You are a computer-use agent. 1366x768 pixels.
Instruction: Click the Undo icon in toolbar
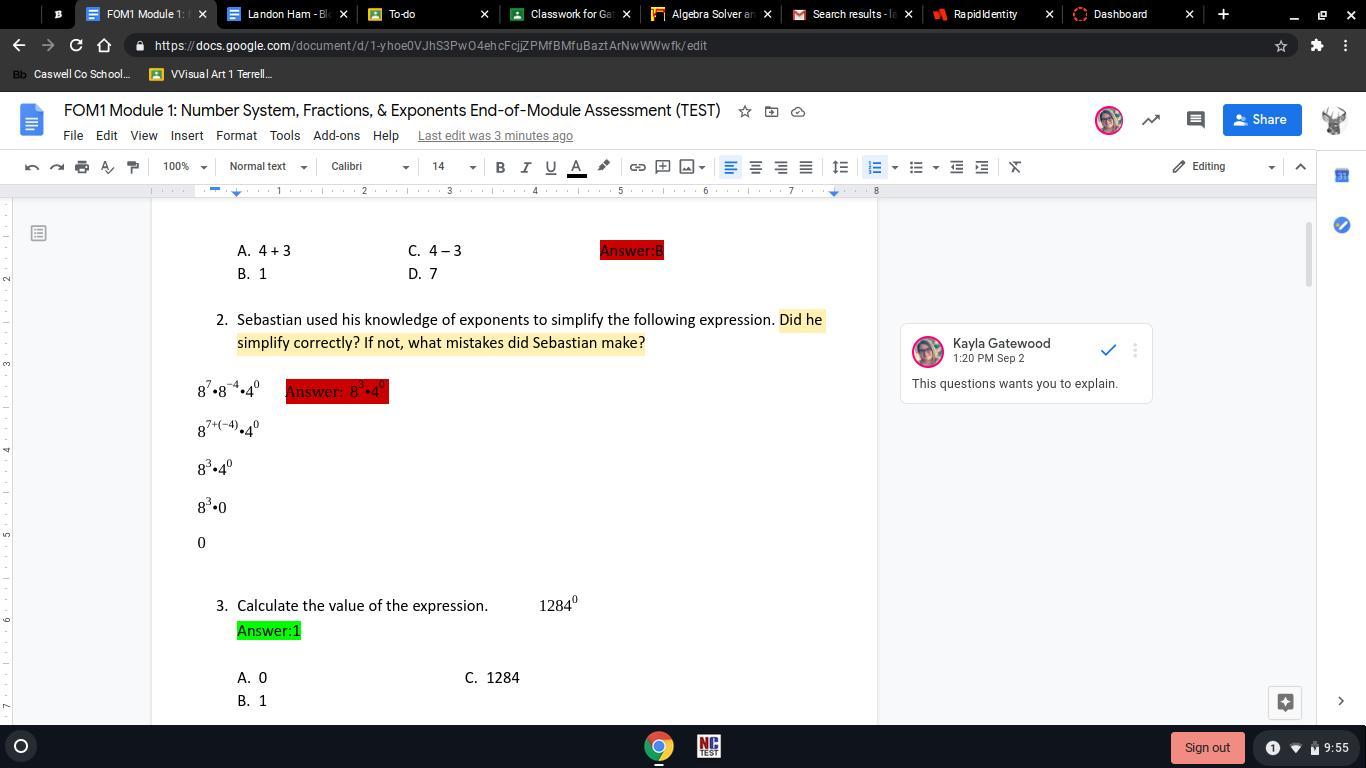click(x=32, y=167)
